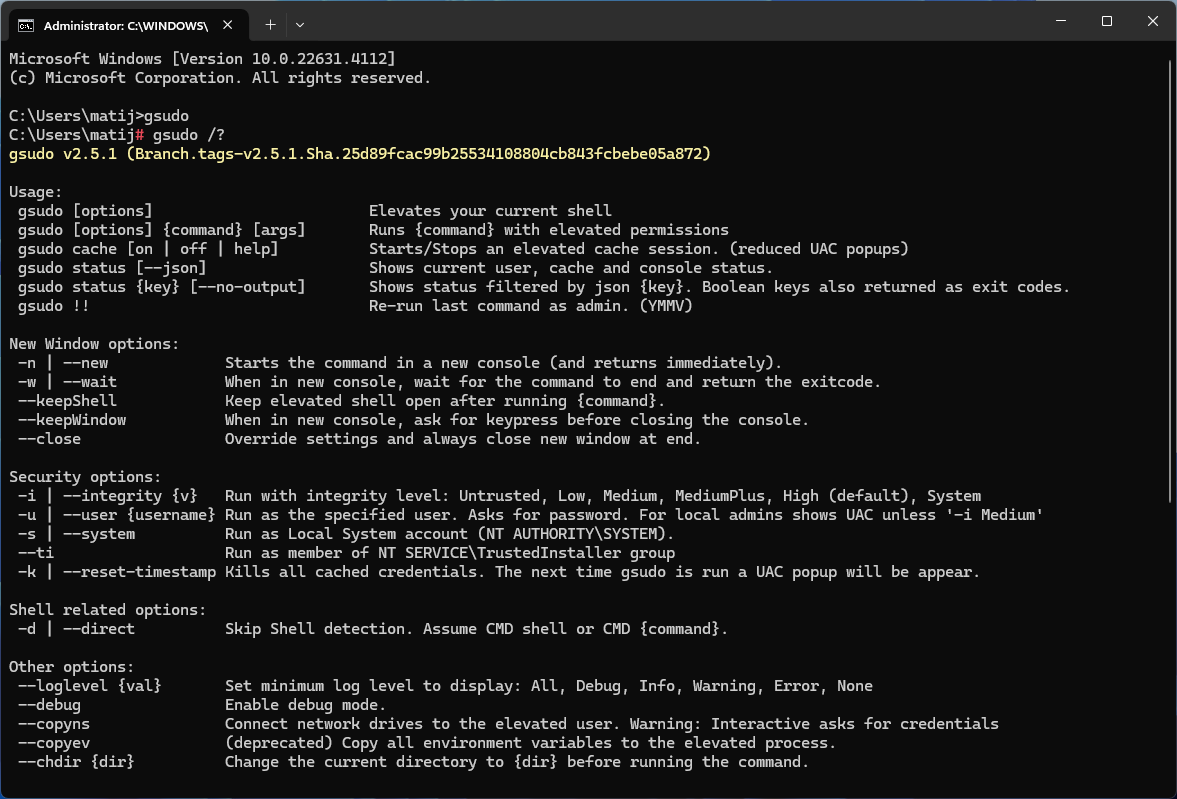Image resolution: width=1177 pixels, height=799 pixels.
Task: Minimize the terminal window
Action: tap(1061, 21)
